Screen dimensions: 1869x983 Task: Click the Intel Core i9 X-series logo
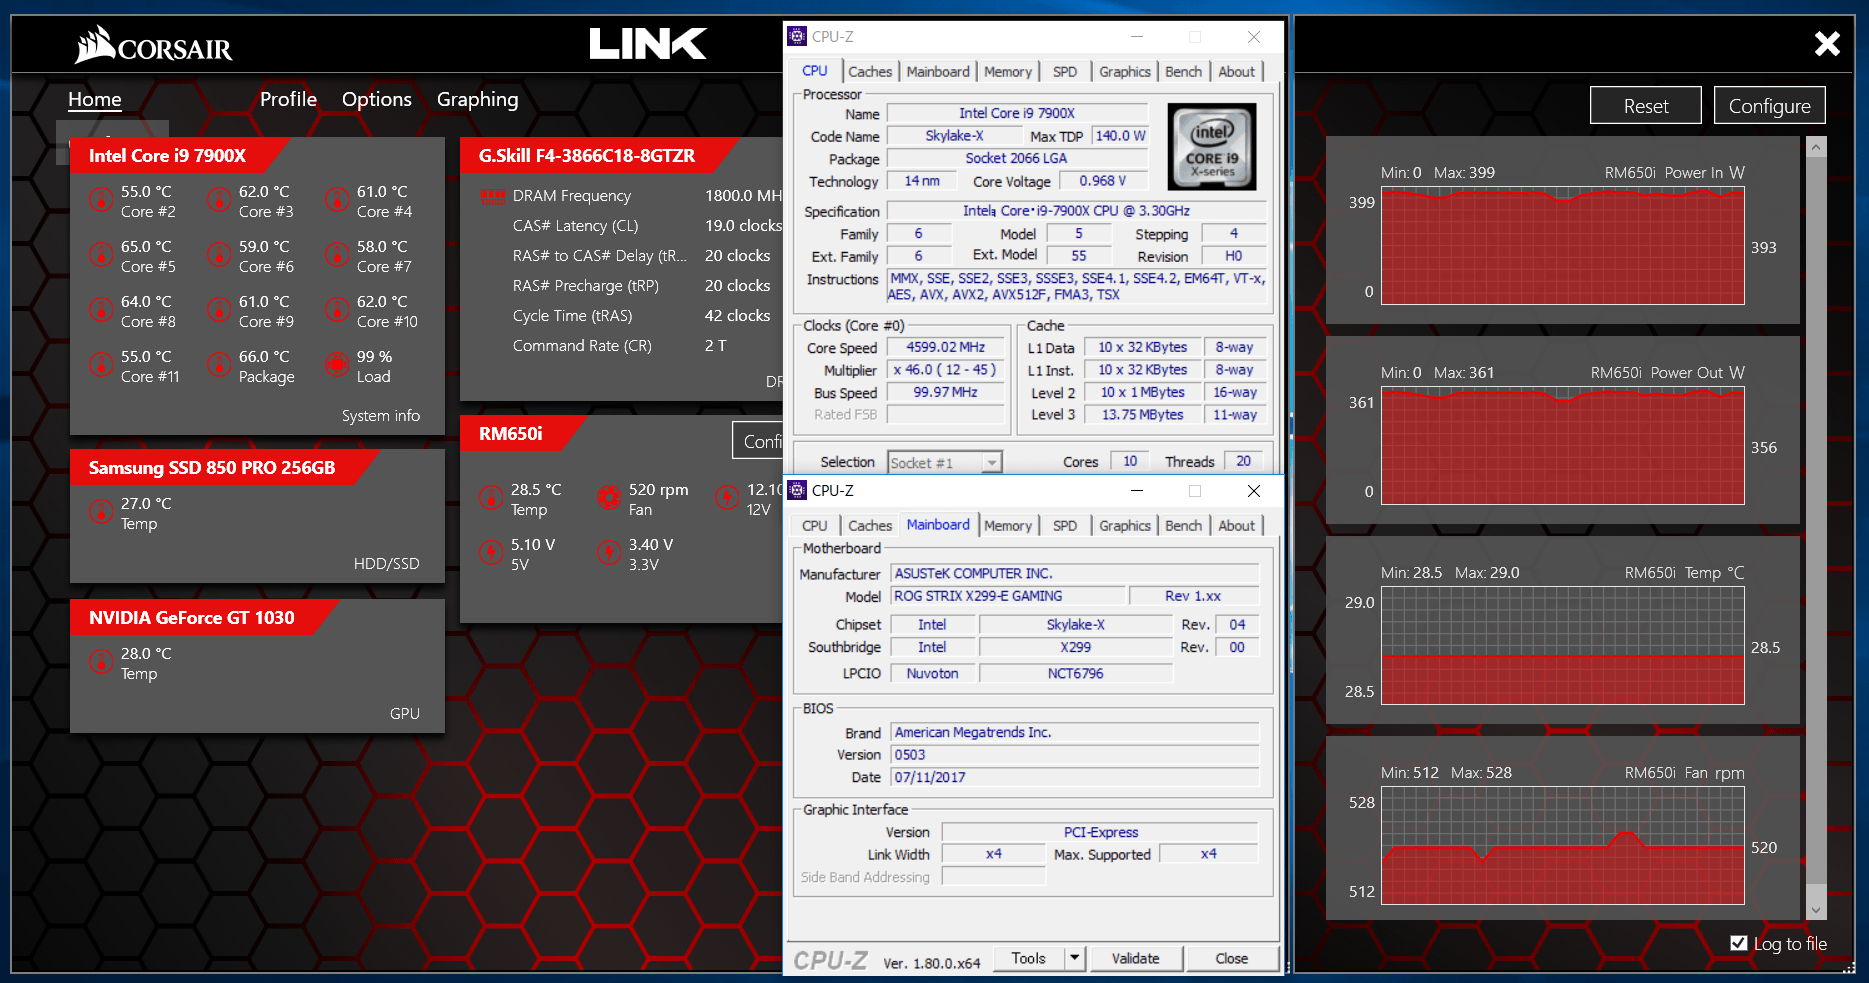(1211, 147)
